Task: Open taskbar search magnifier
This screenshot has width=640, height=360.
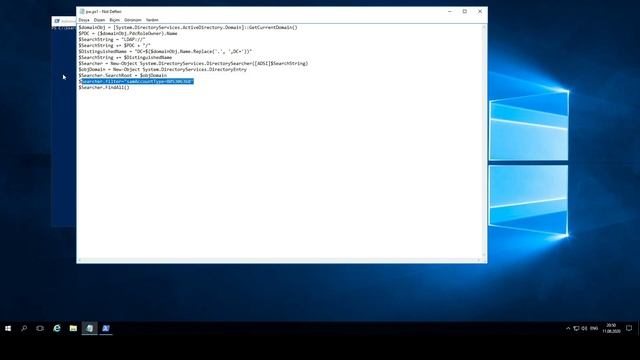Action: point(24,328)
